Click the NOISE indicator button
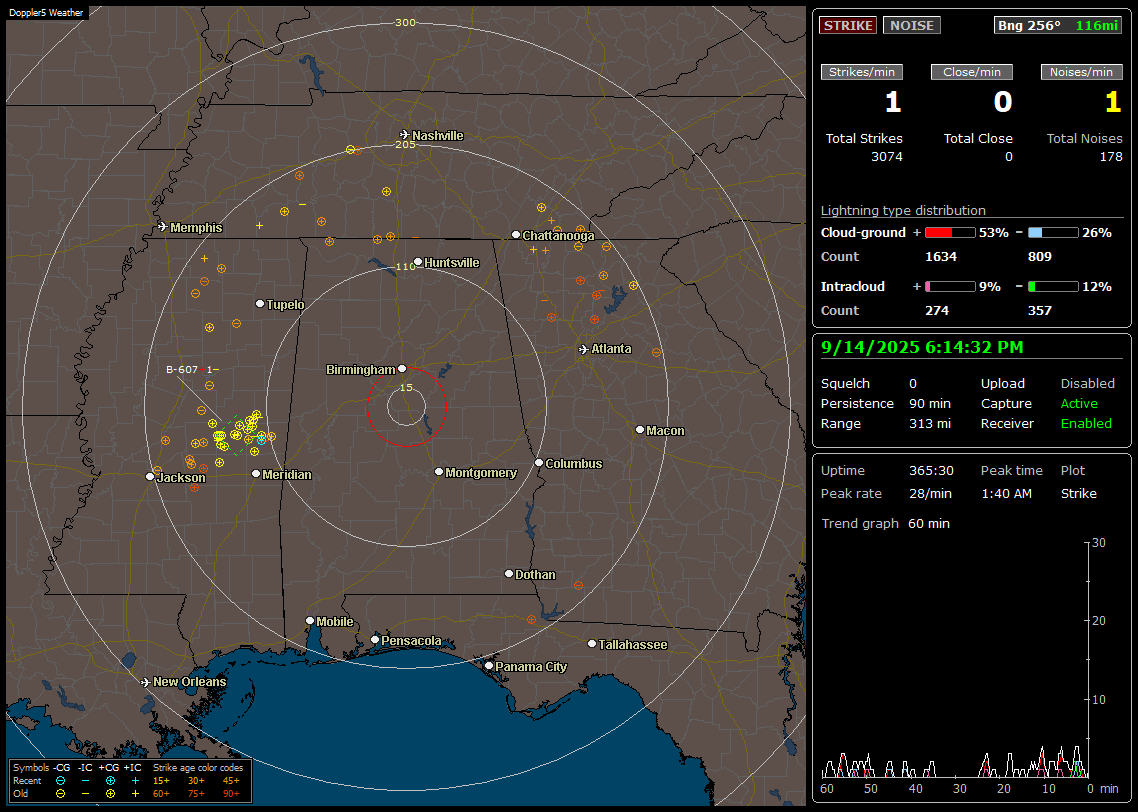Viewport: 1138px width, 812px height. 912,25
